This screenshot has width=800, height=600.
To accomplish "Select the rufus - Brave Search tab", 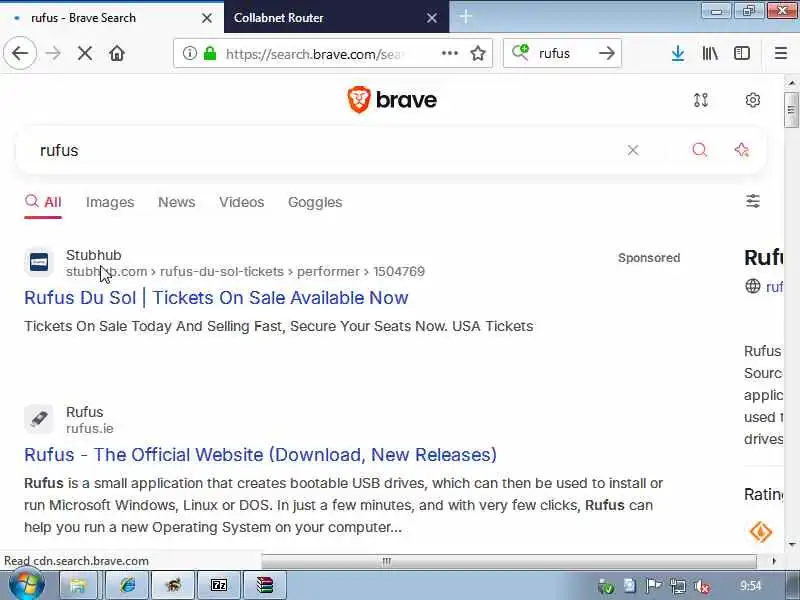I will tap(112, 18).
